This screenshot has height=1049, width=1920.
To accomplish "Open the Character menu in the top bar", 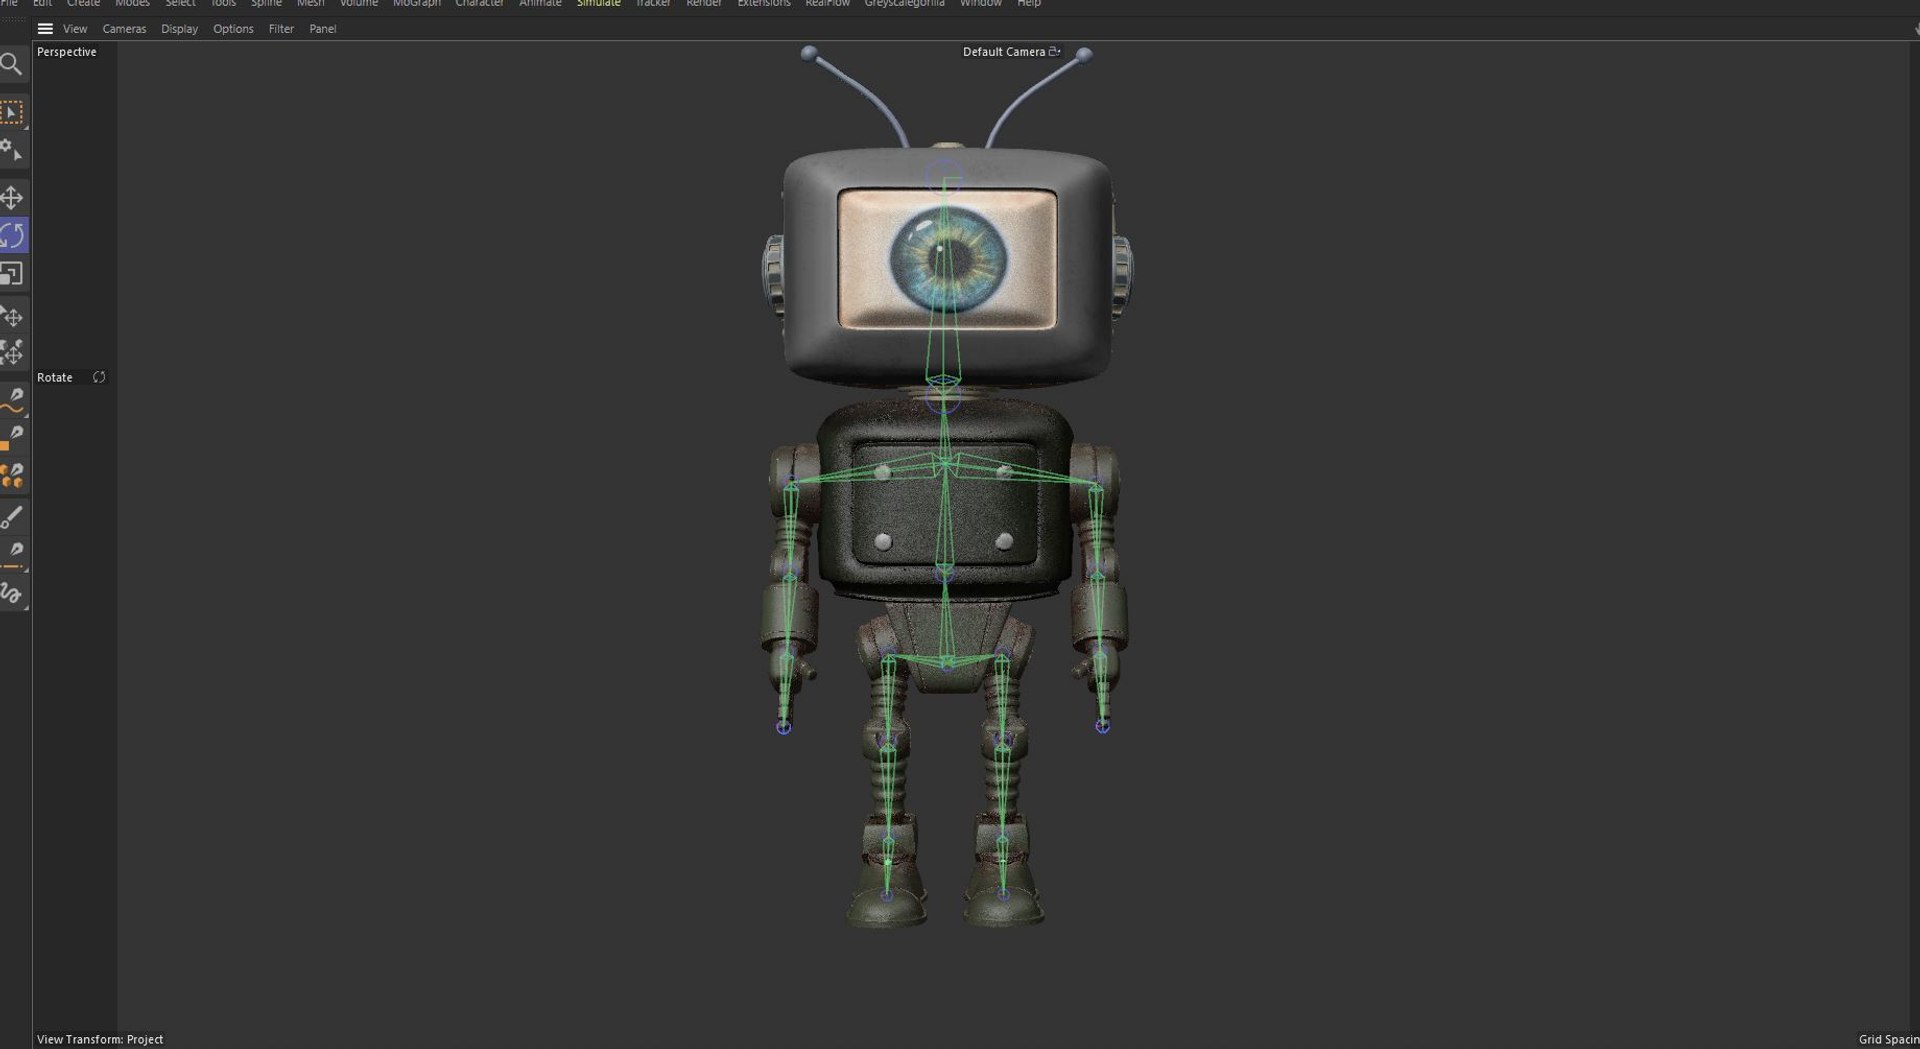I will click(479, 4).
